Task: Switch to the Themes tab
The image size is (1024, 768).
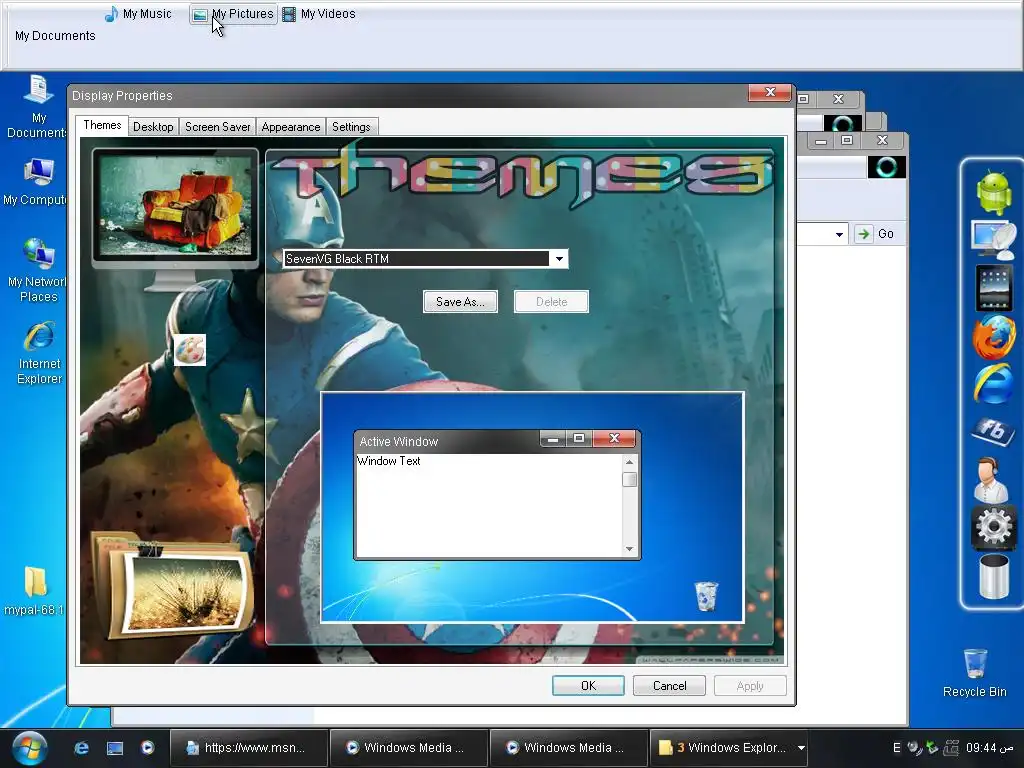Action: (x=102, y=125)
